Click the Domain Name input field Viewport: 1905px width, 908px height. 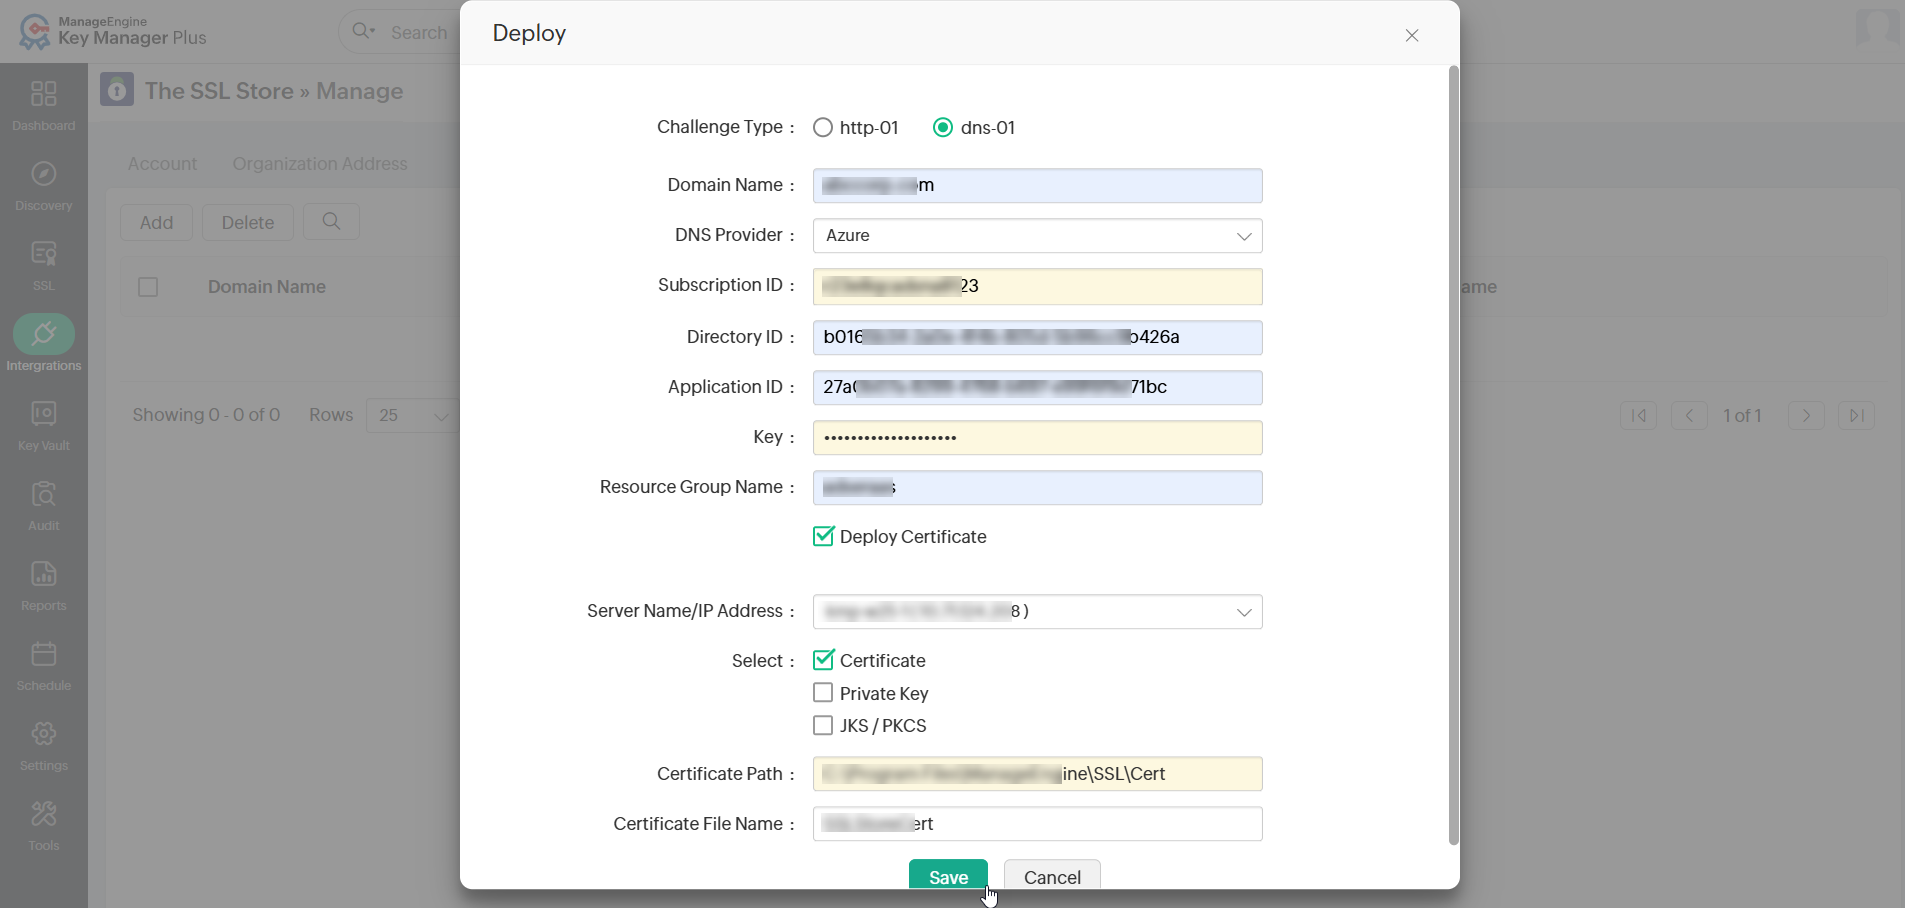click(x=1038, y=186)
